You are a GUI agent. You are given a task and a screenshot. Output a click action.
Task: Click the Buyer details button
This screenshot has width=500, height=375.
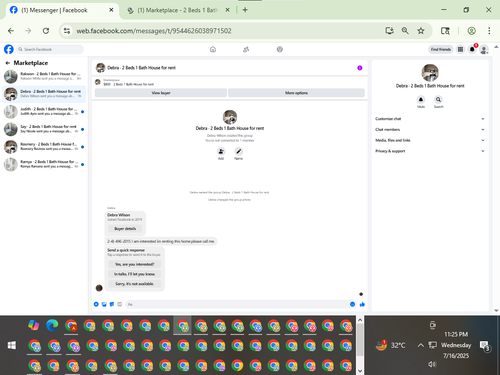click(x=125, y=229)
